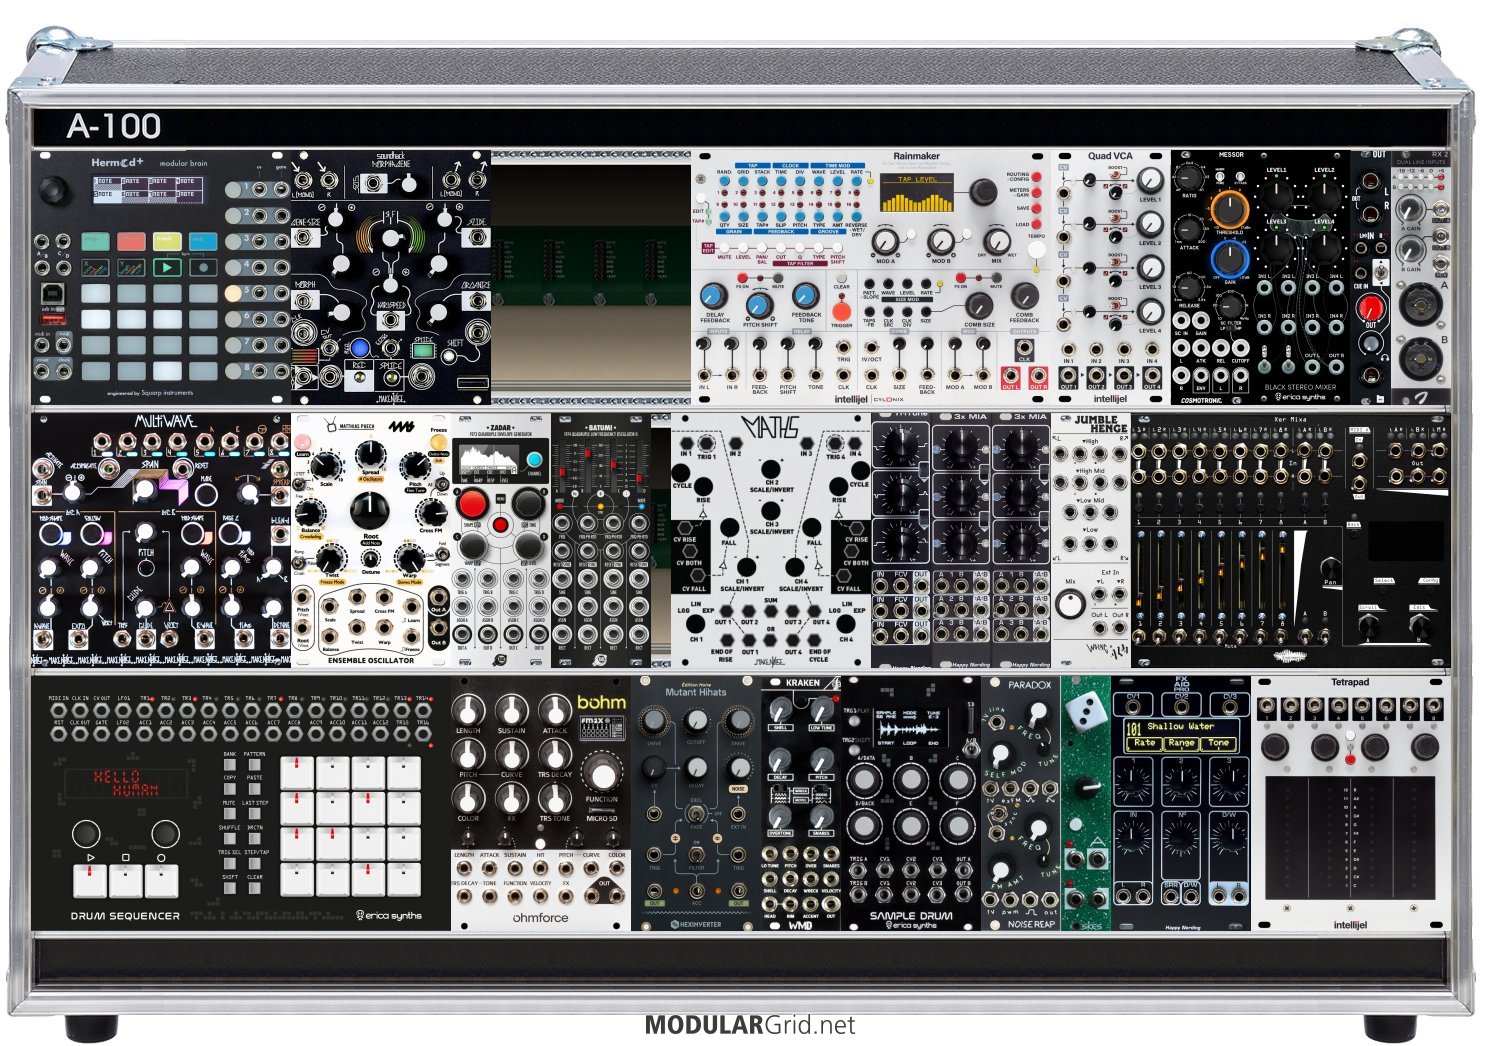The width and height of the screenshot is (1502, 1046).
Task: Click the blue-ringed GAIN knob on Messor
Action: [1229, 260]
